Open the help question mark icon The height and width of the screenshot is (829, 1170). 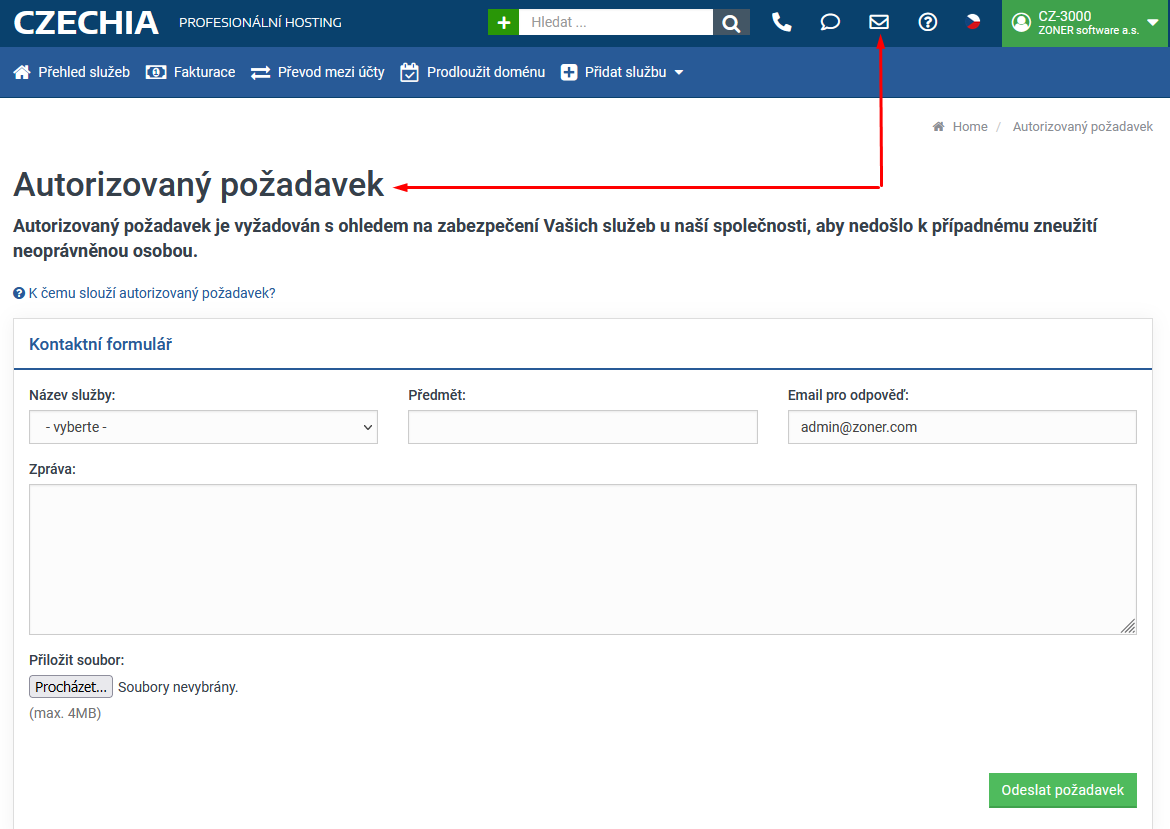927,22
